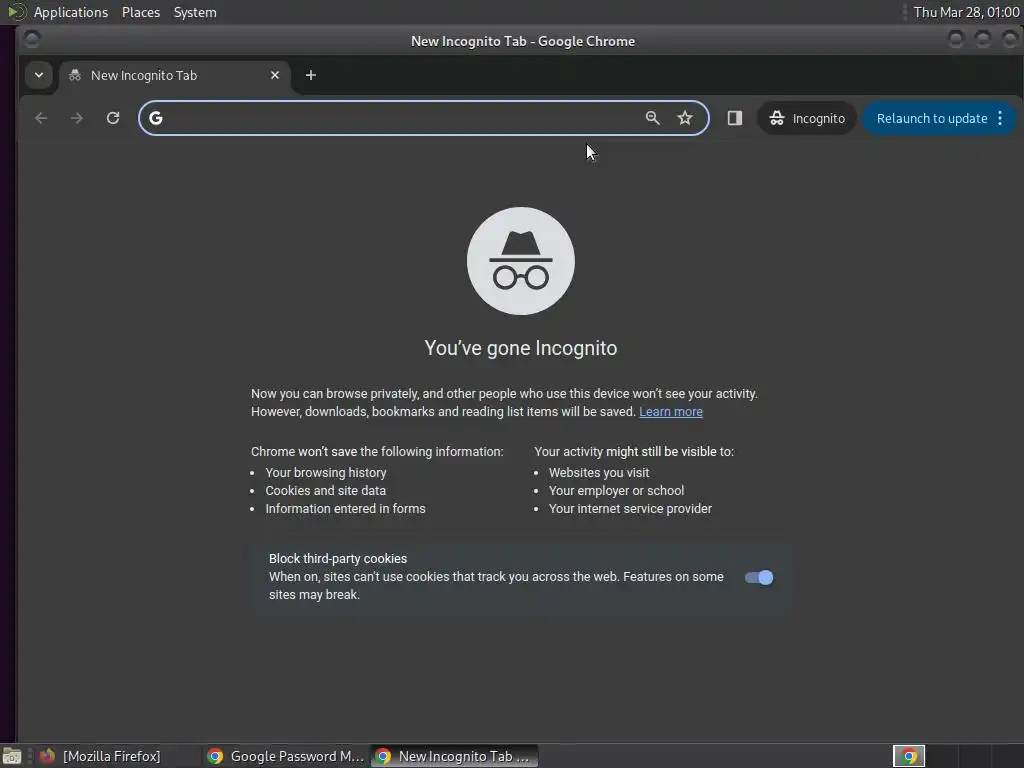Toggle the Block third-party cookies switch
Screen dimensions: 1024x768
759,577
